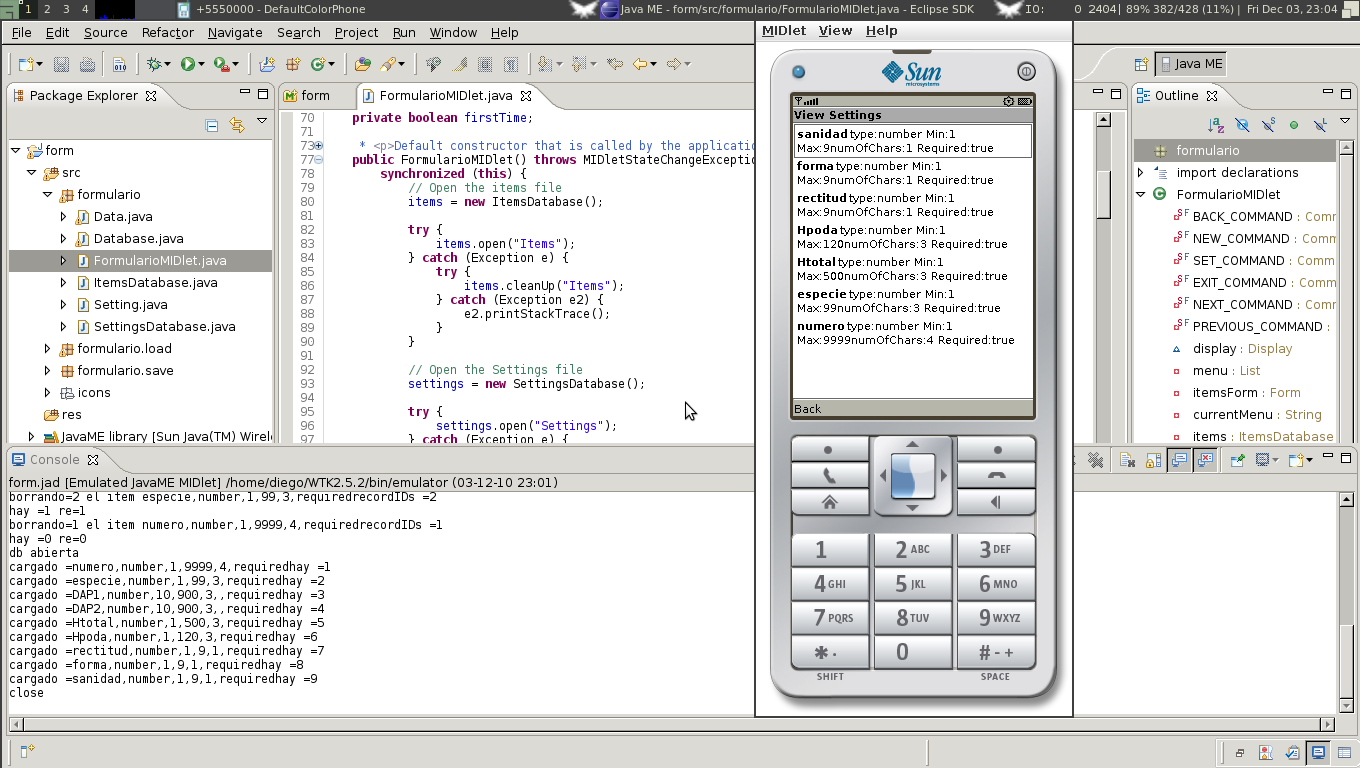Collapse all in Package Explorer
The image size is (1360, 768).
pyautogui.click(x=212, y=125)
